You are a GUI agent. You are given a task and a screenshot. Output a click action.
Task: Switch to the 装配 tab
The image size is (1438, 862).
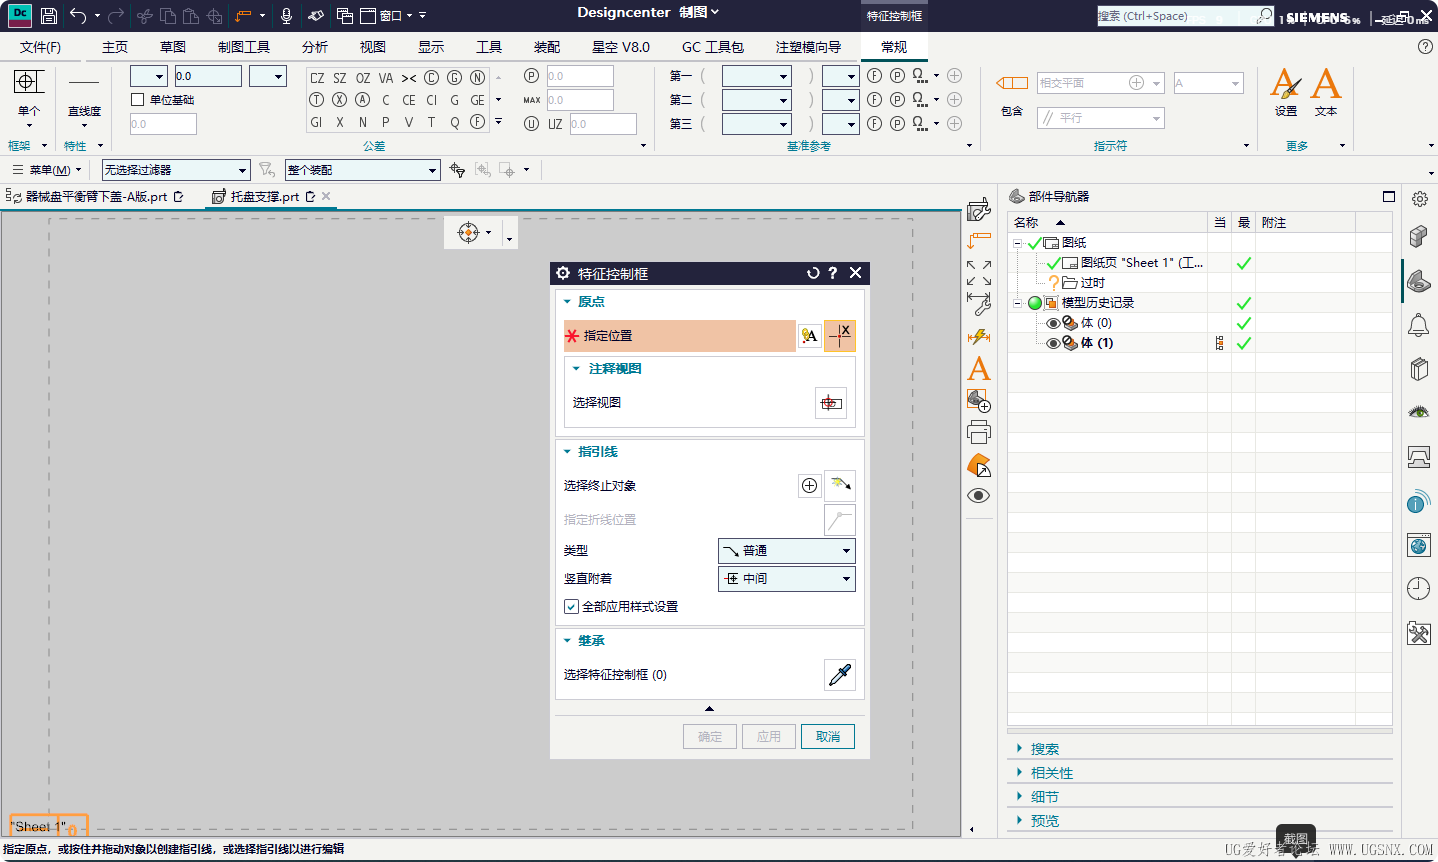point(547,47)
